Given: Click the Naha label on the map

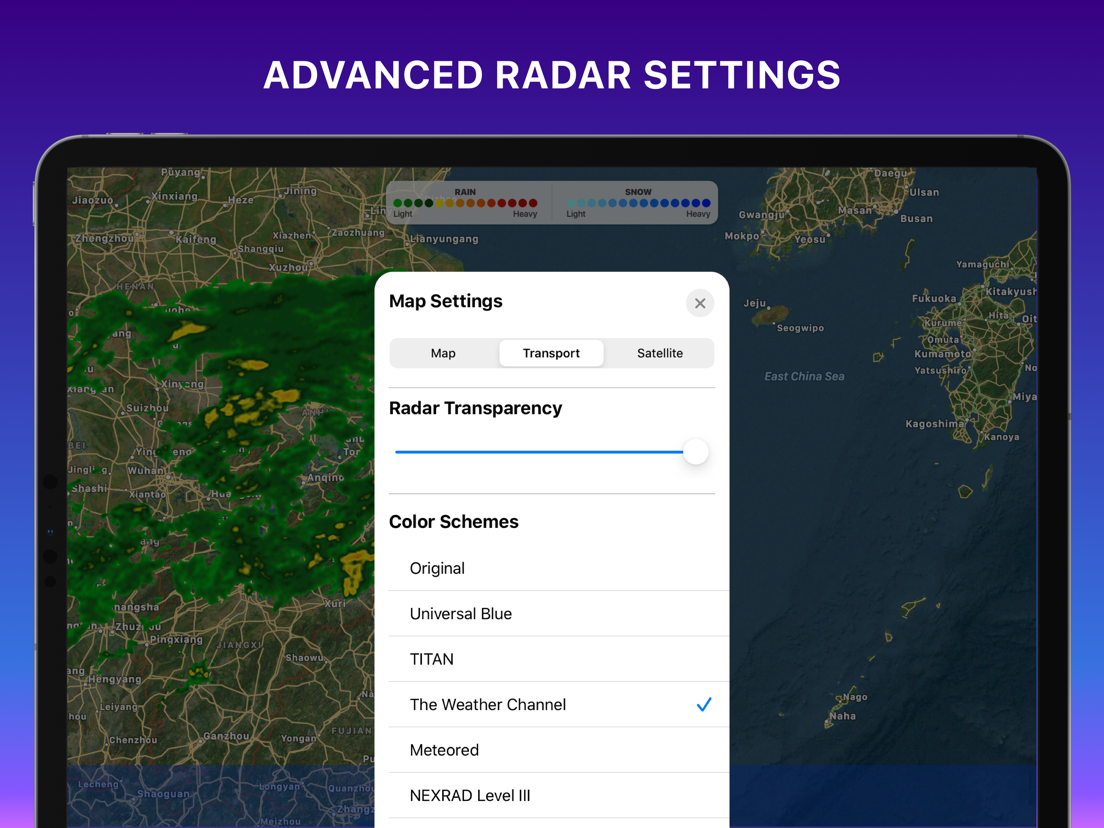Looking at the screenshot, I should (842, 716).
